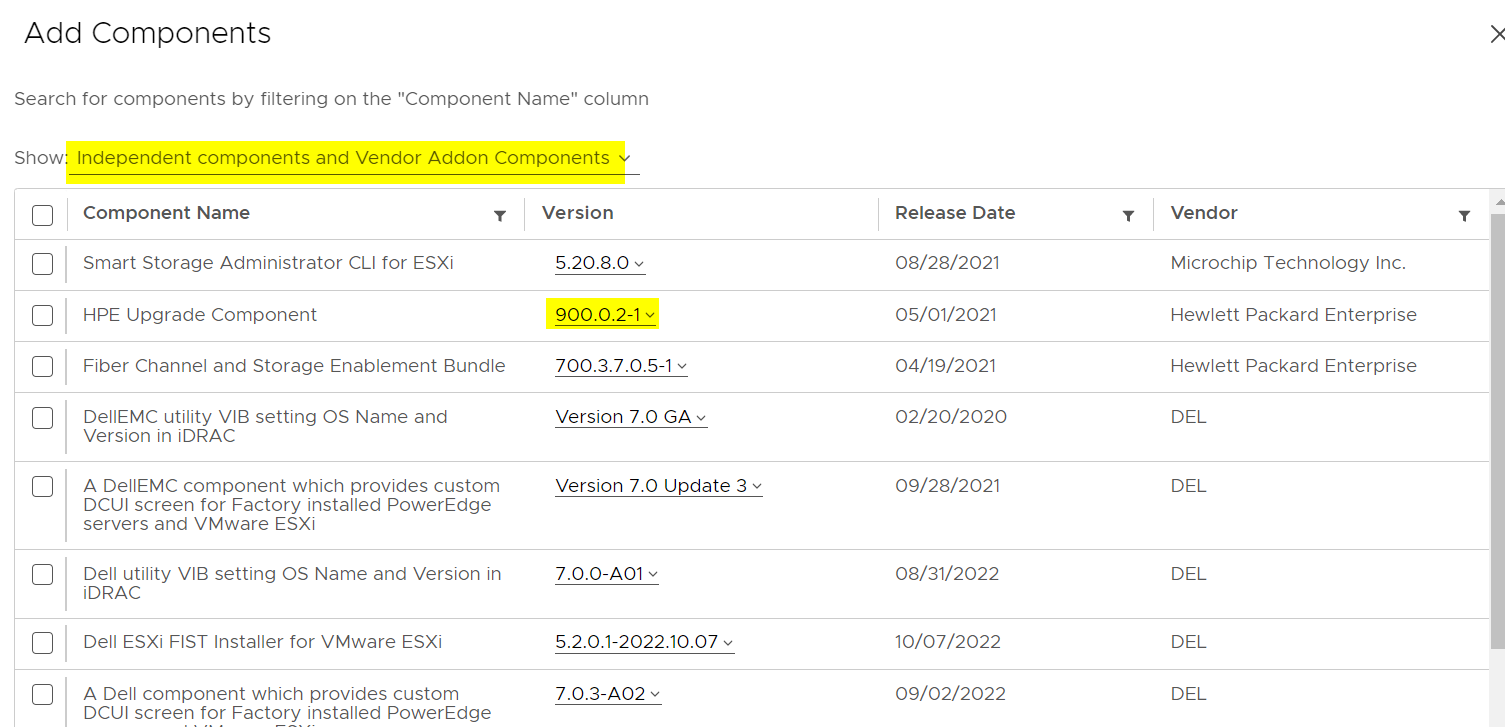Click release date 09/28/2021
The width and height of the screenshot is (1505, 727).
[x=947, y=485]
